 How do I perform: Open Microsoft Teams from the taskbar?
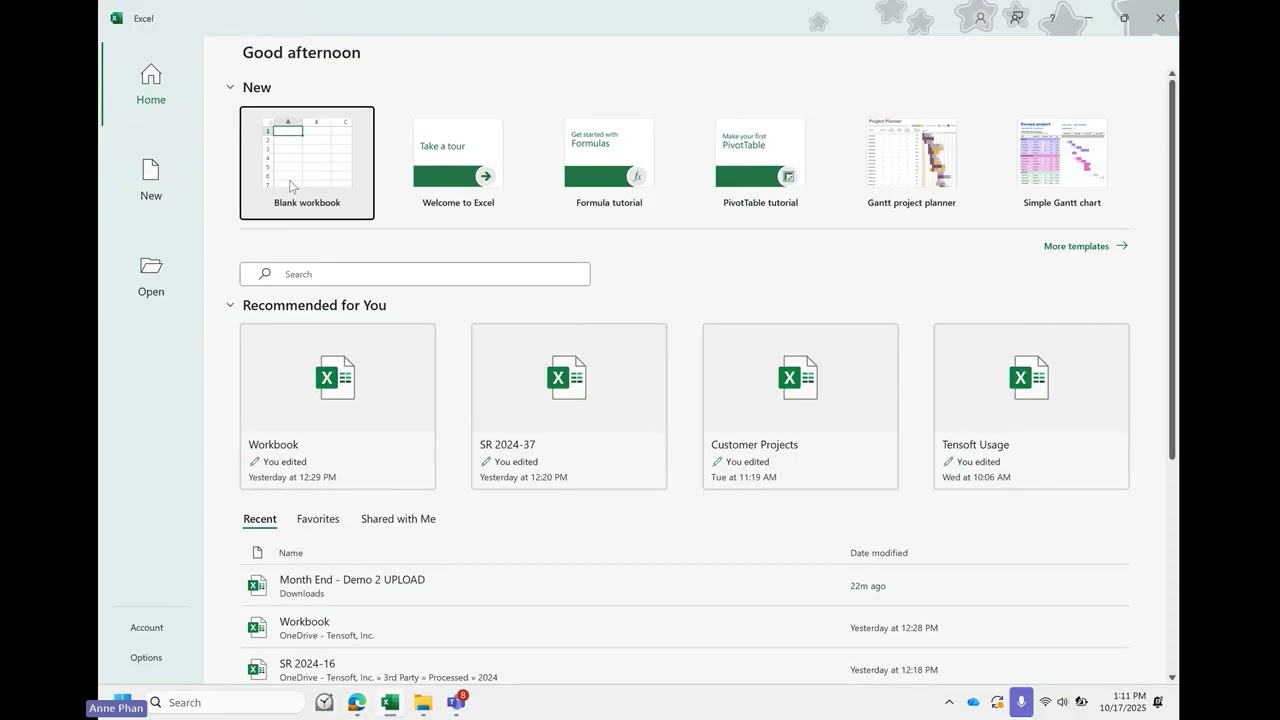(x=456, y=702)
